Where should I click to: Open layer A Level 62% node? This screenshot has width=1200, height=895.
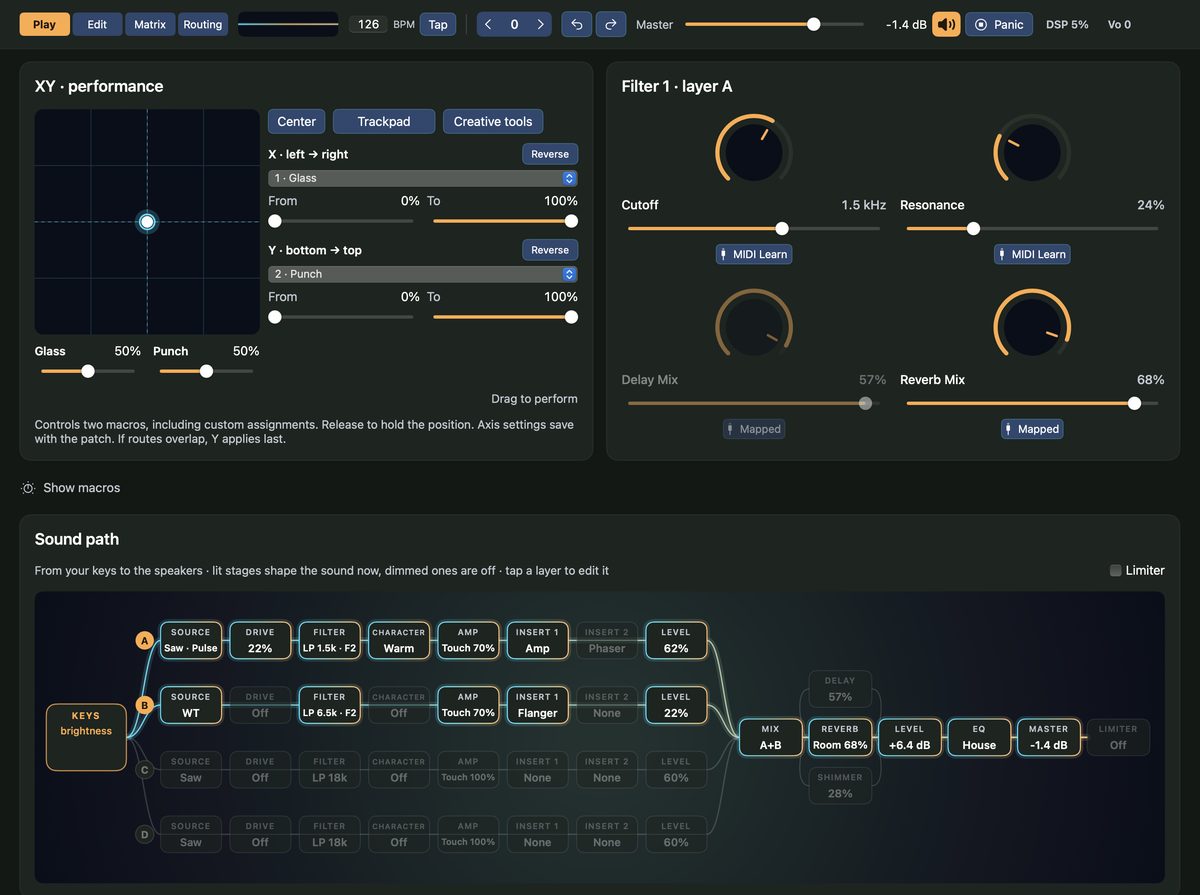pos(676,641)
